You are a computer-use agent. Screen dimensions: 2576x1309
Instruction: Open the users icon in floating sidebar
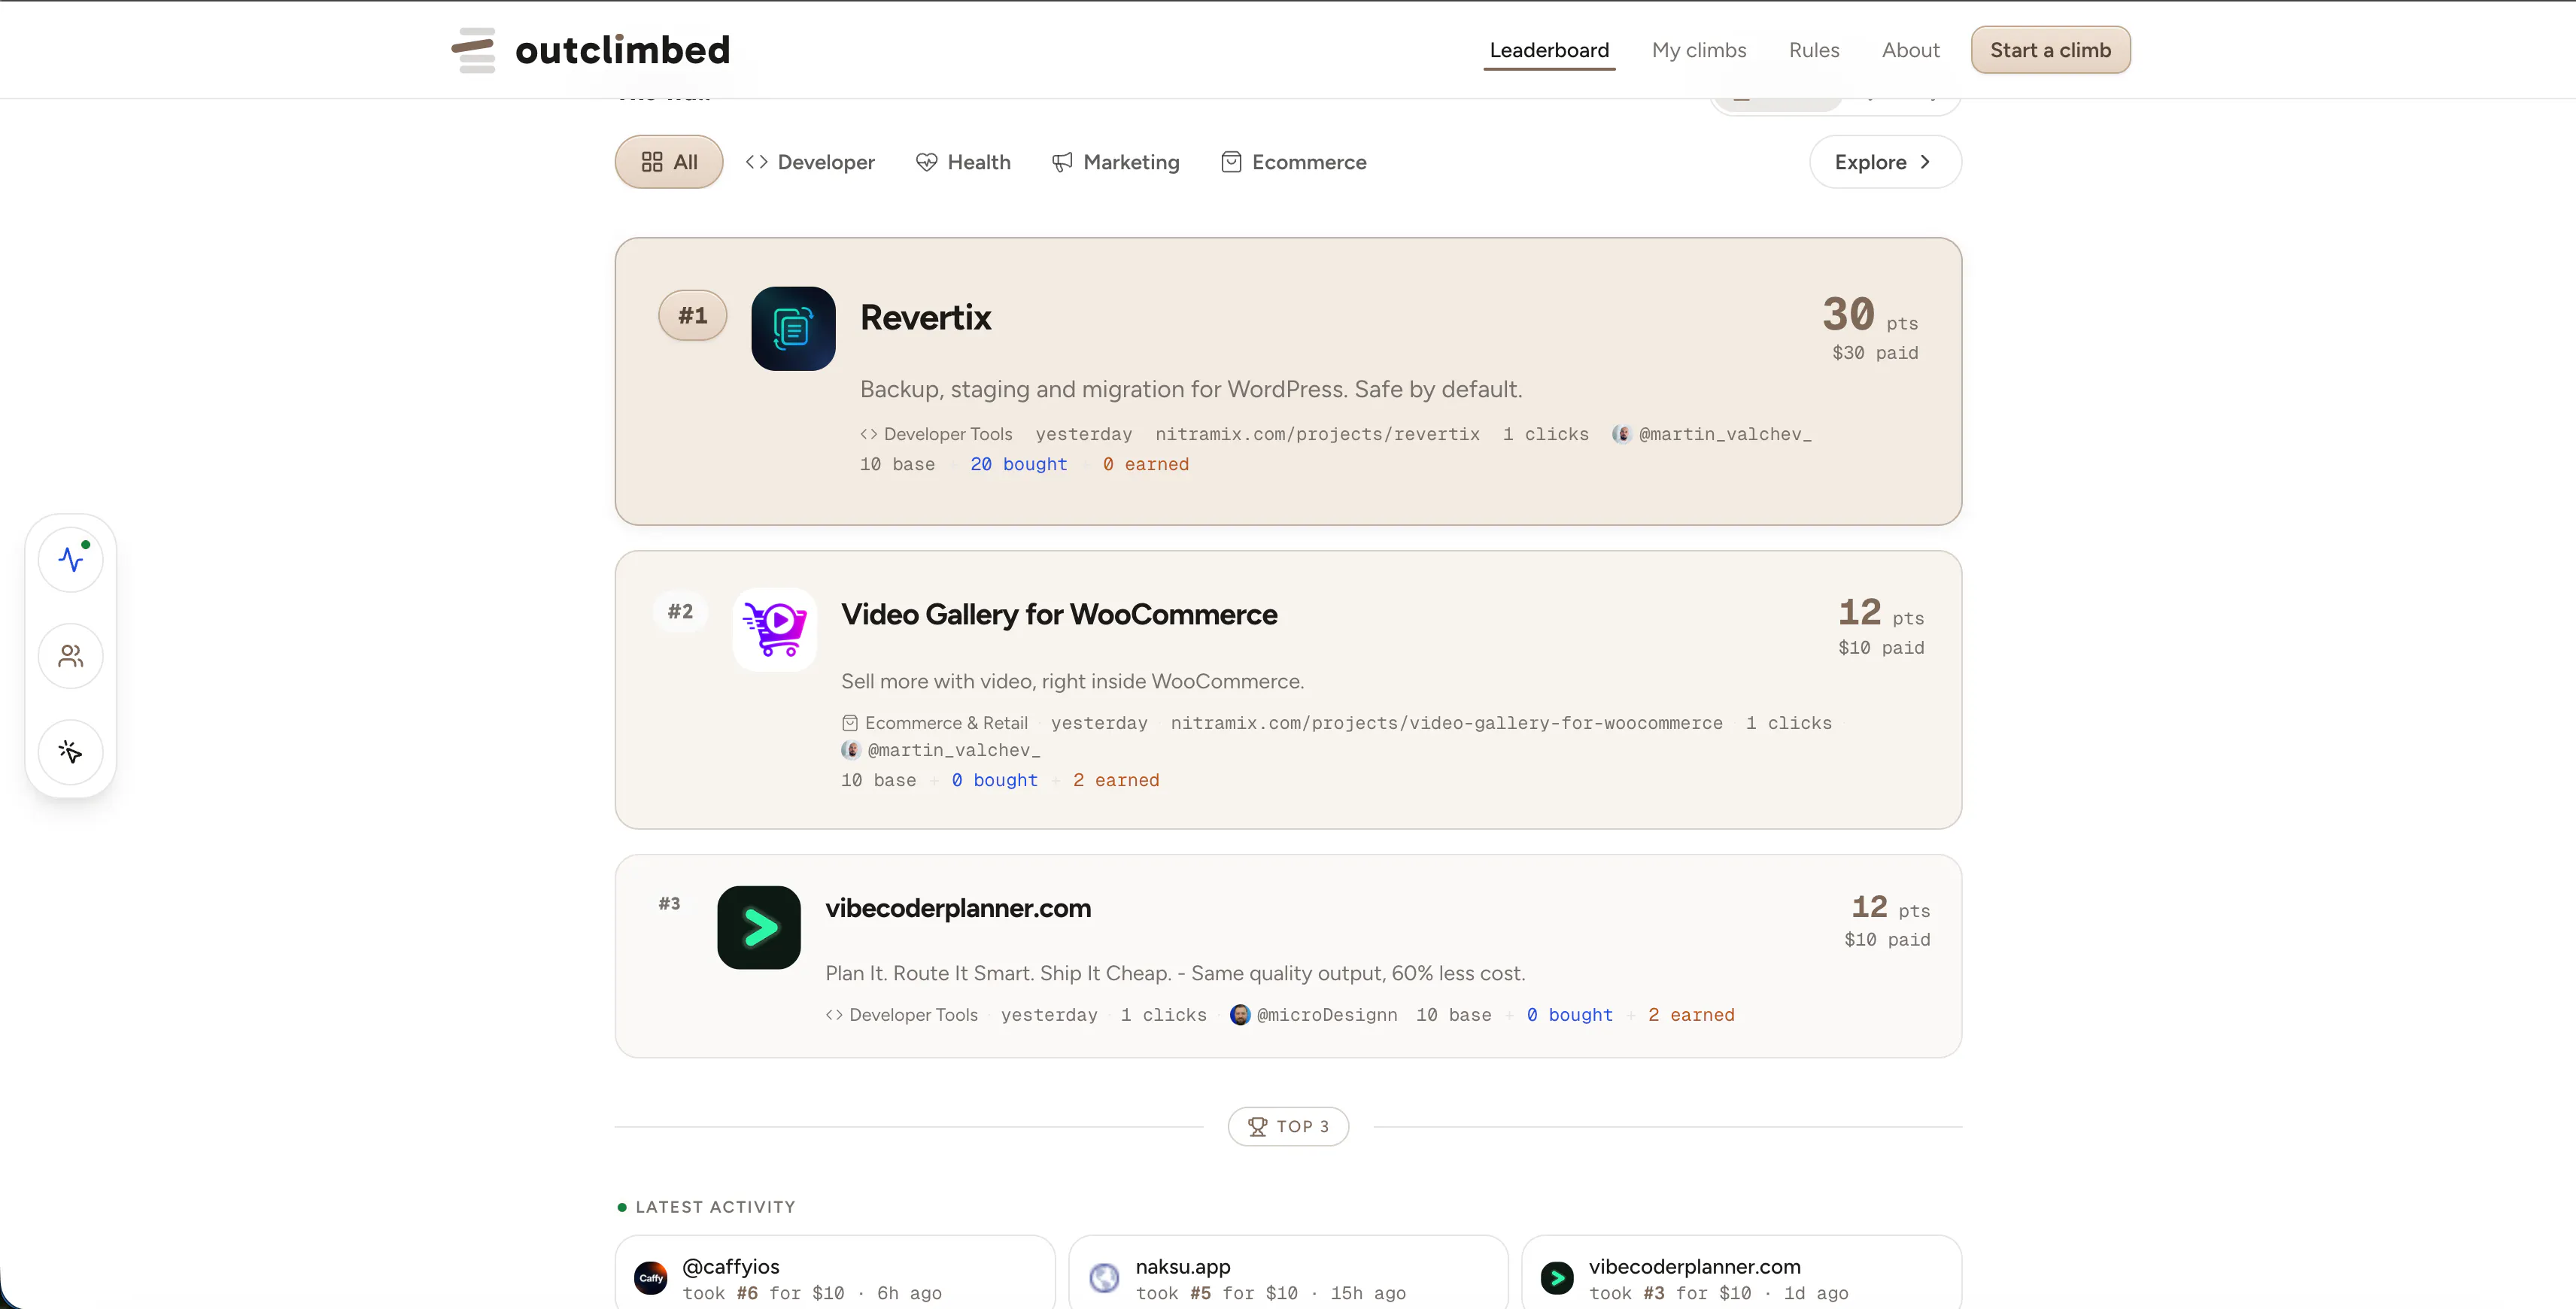71,656
